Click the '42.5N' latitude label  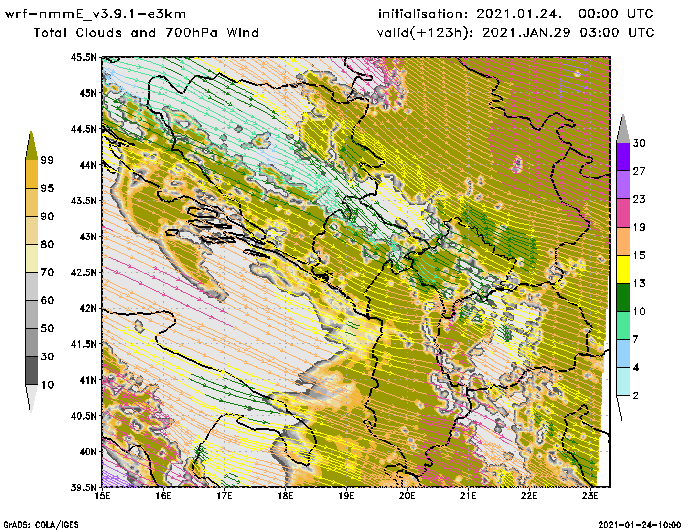pyautogui.click(x=83, y=272)
